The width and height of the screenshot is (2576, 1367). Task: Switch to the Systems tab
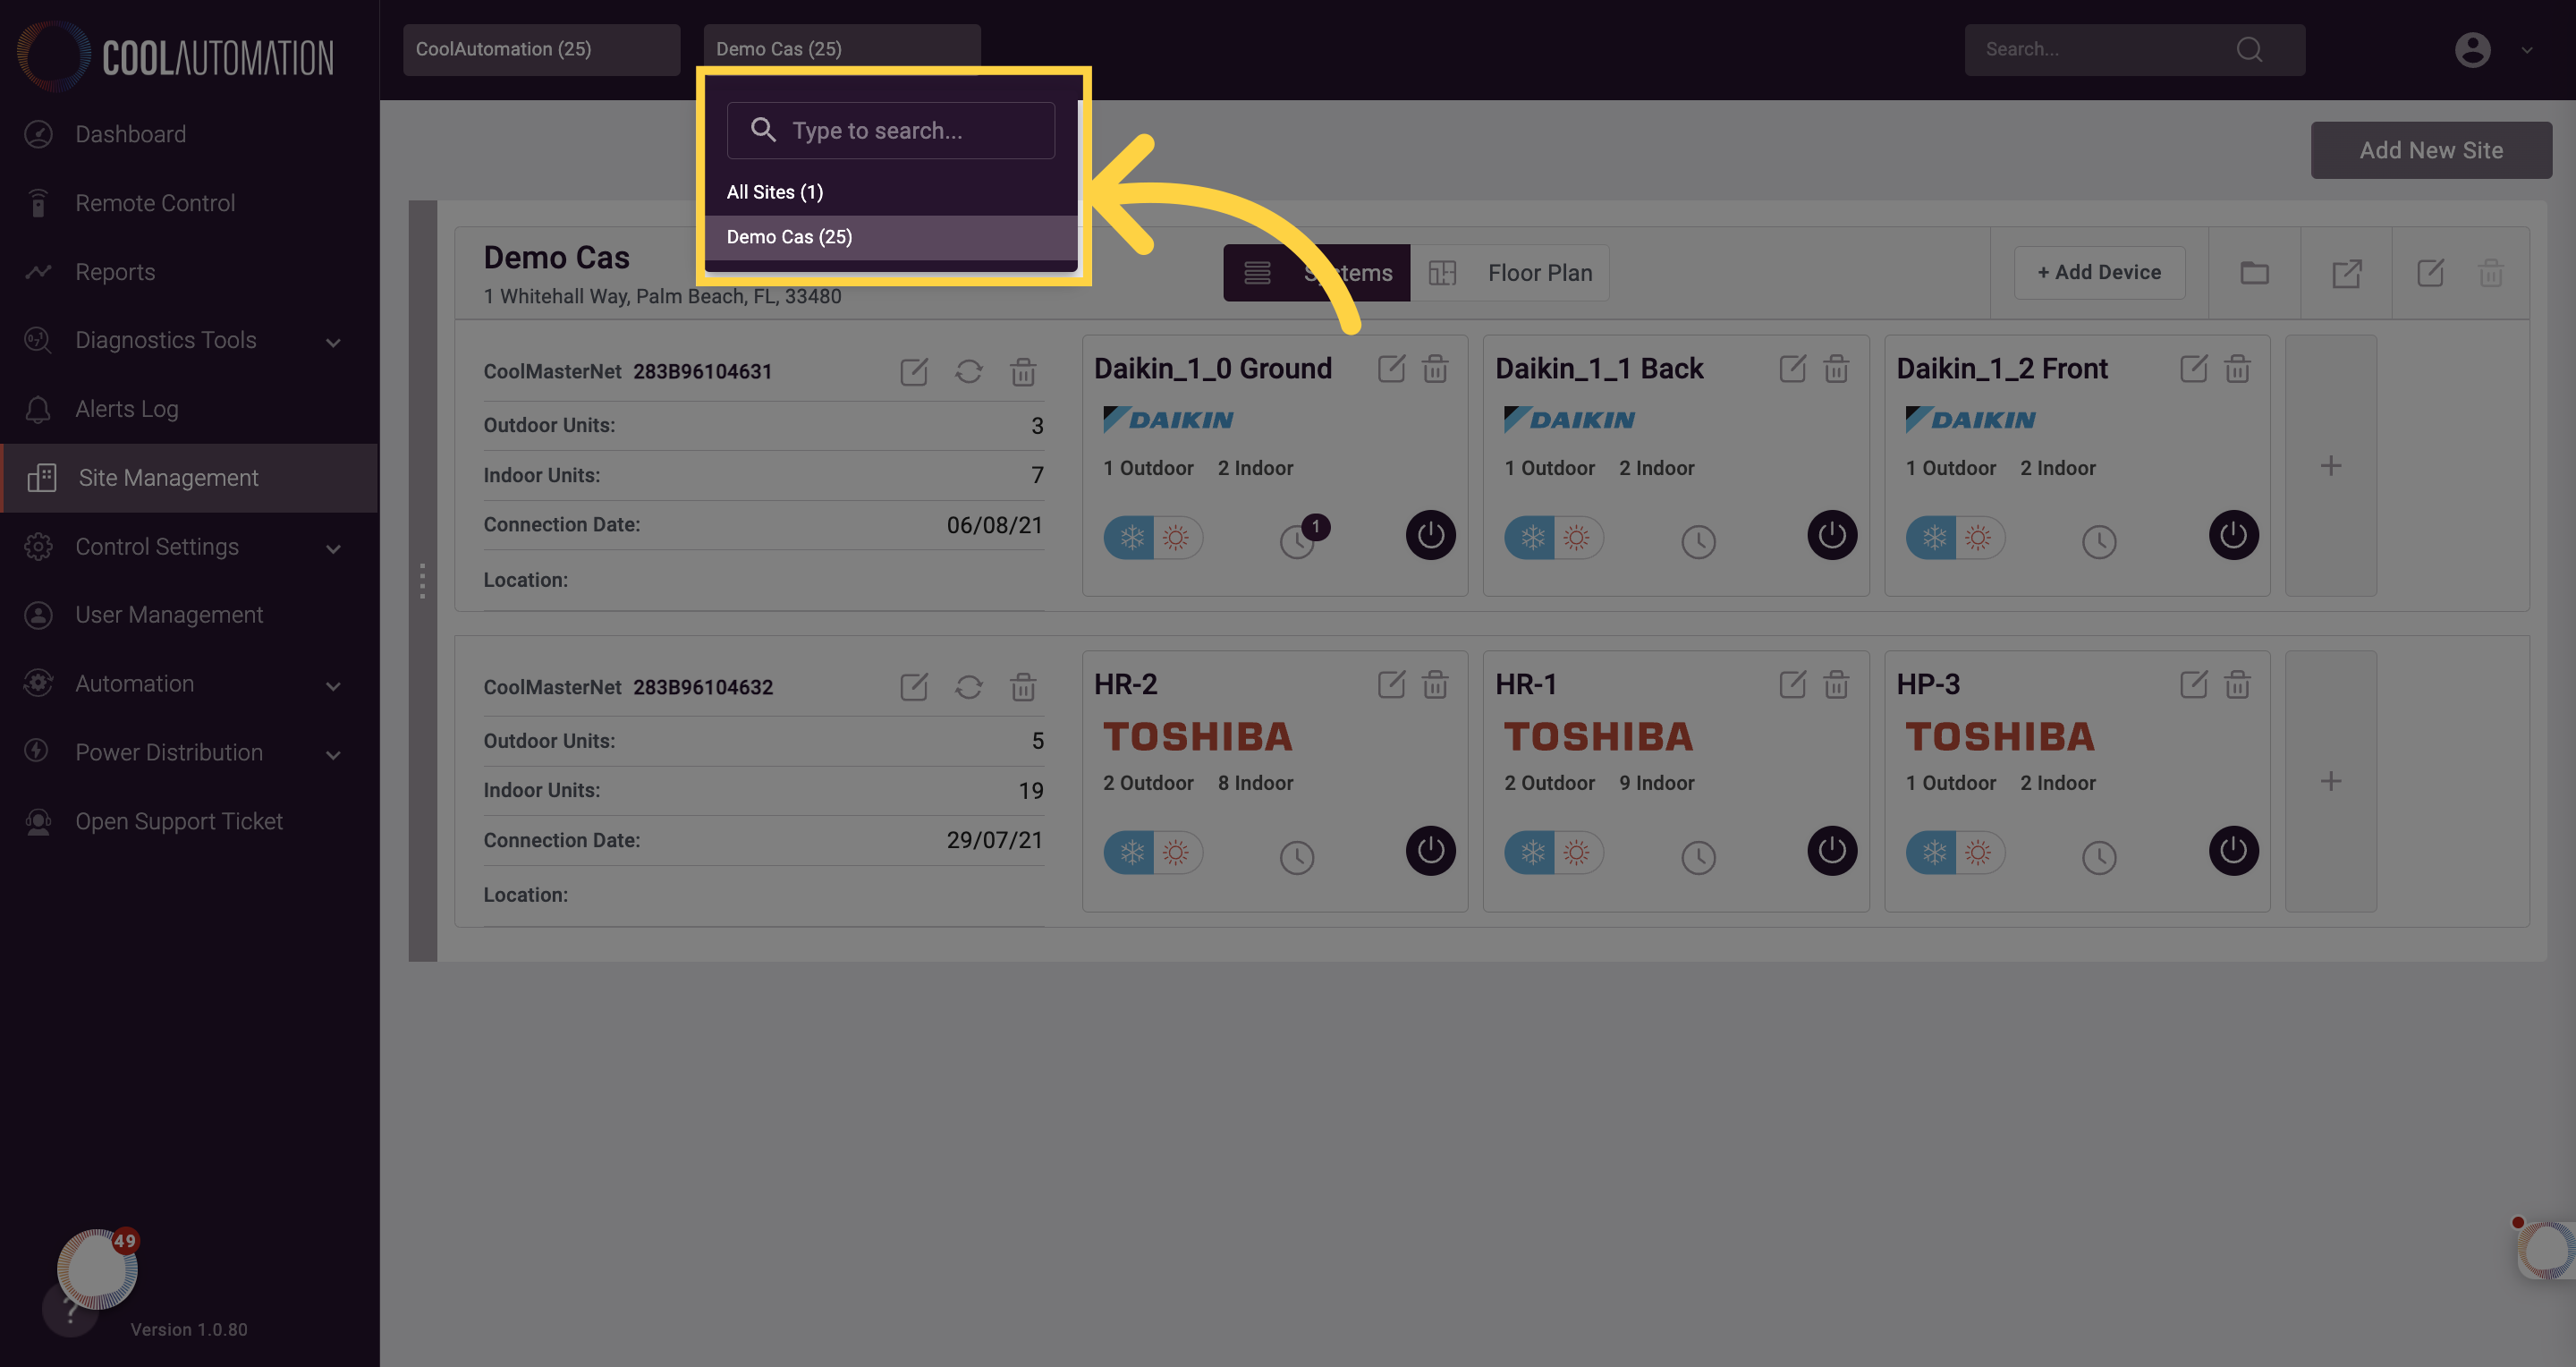(x=1316, y=273)
